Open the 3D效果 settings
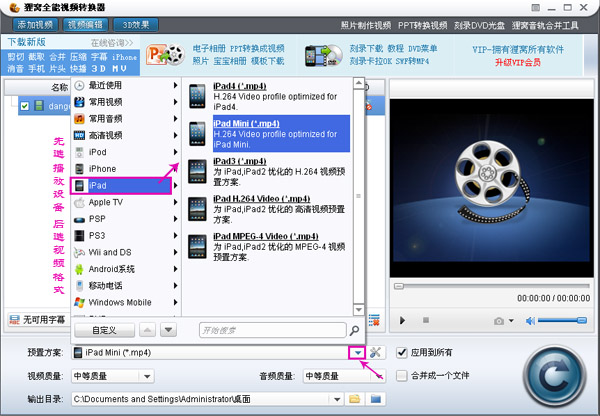Image resolution: width=600 pixels, height=416 pixels. 136,25
